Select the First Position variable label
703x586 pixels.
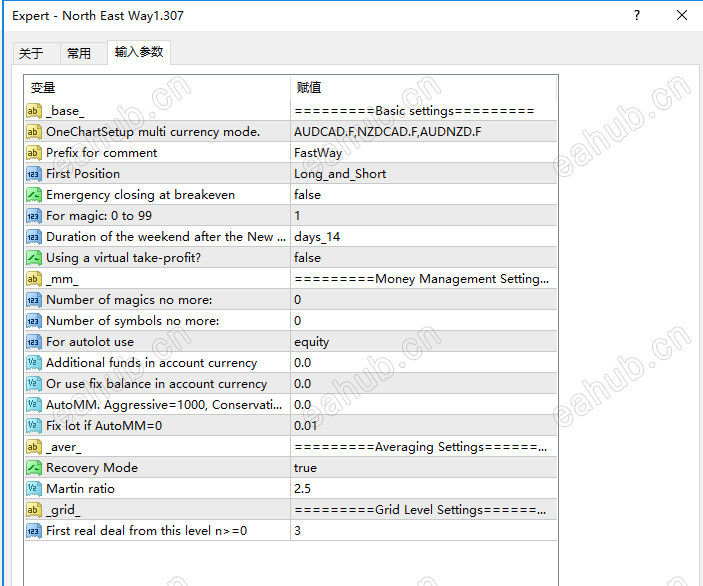coord(83,174)
